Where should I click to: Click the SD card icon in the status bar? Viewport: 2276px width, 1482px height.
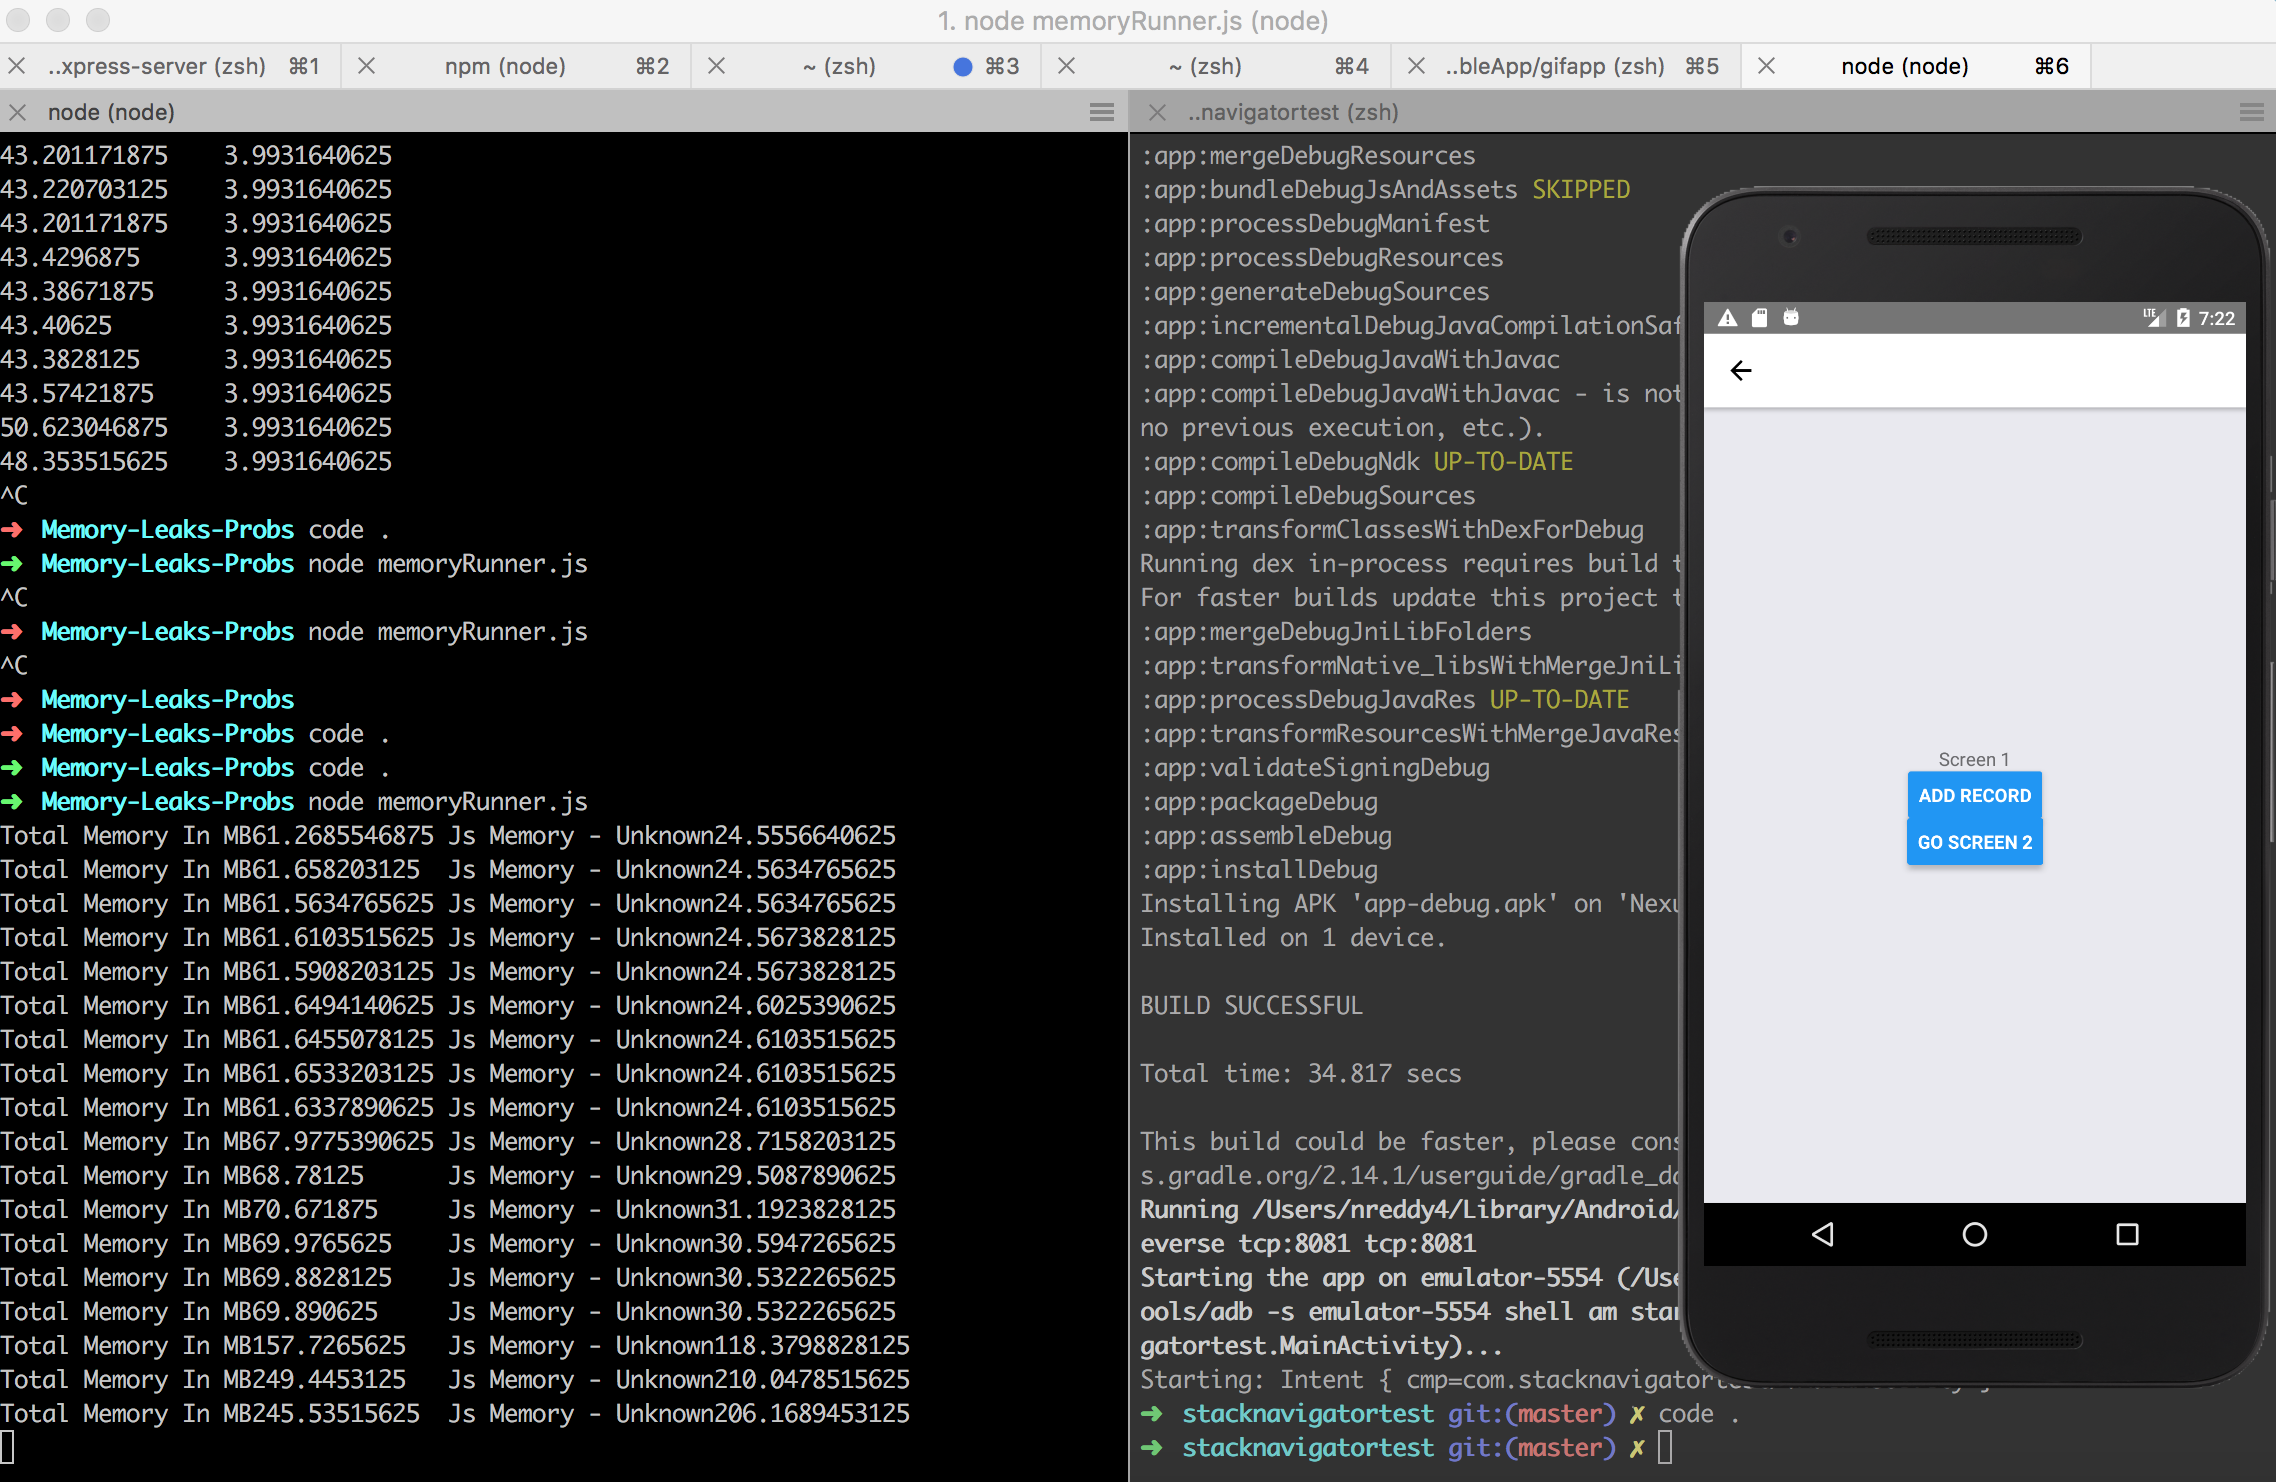pos(1759,317)
